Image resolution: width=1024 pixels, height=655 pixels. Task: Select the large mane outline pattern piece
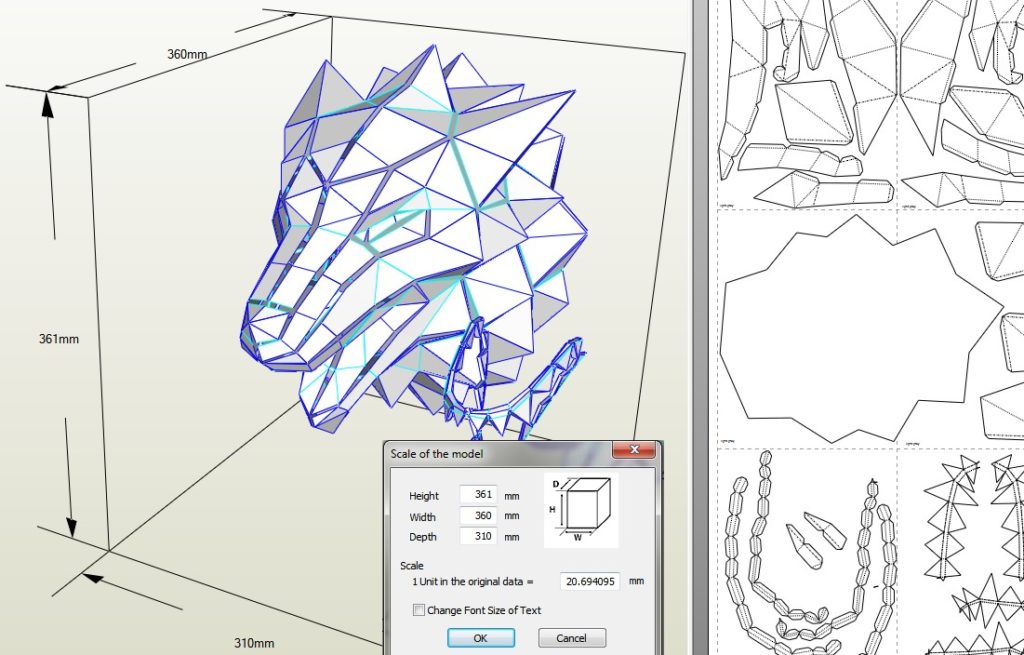[861, 330]
